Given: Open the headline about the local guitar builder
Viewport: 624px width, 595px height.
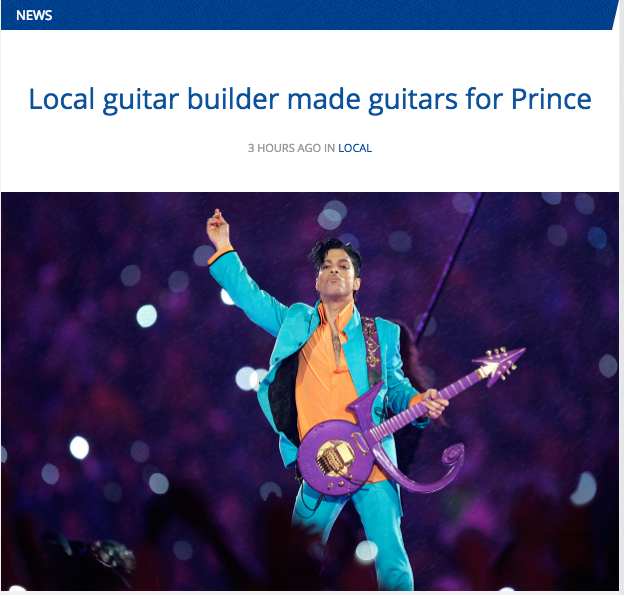Looking at the screenshot, I should click(310, 99).
